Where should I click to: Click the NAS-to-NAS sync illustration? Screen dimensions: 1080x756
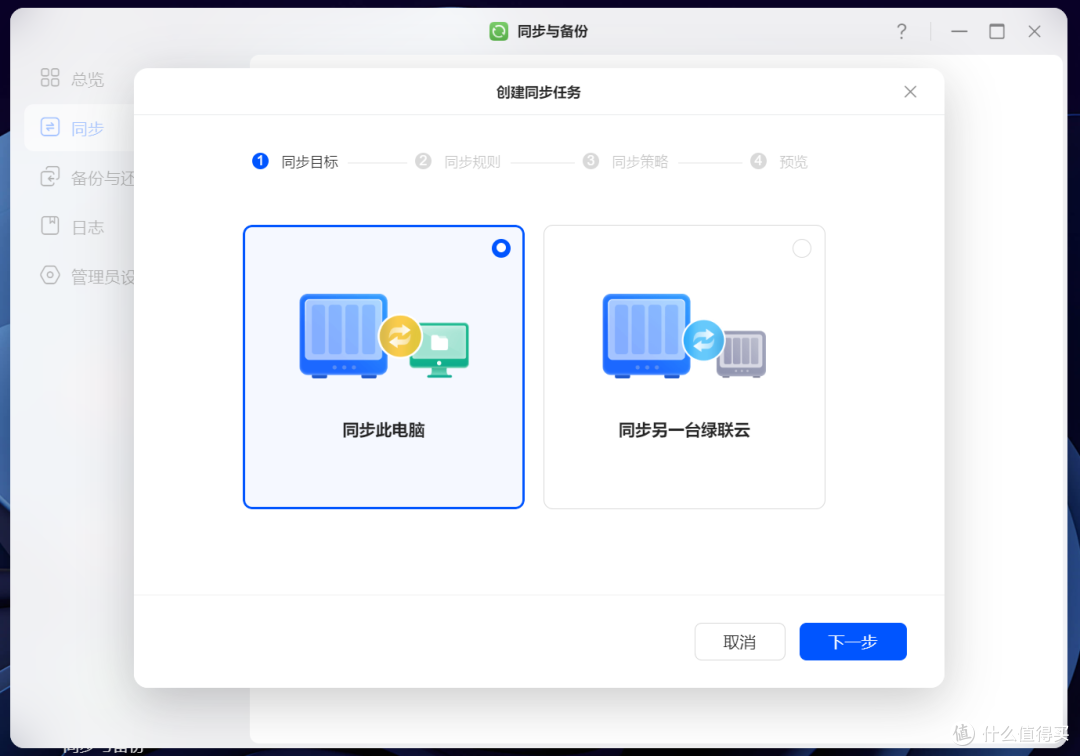[x=684, y=336]
